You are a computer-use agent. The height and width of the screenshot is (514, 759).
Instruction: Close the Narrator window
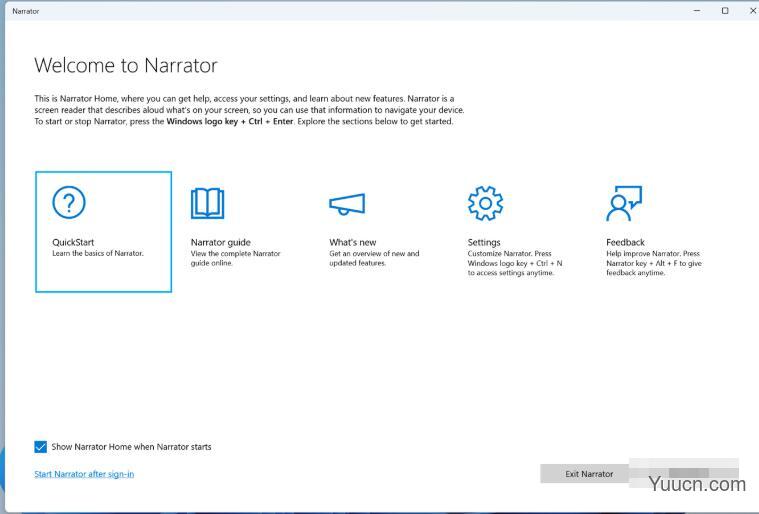point(752,10)
